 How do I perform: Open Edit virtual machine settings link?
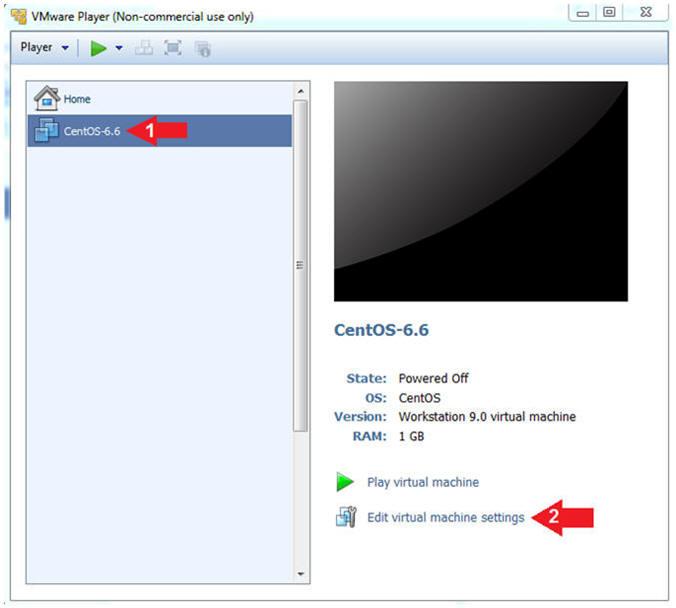pyautogui.click(x=445, y=517)
